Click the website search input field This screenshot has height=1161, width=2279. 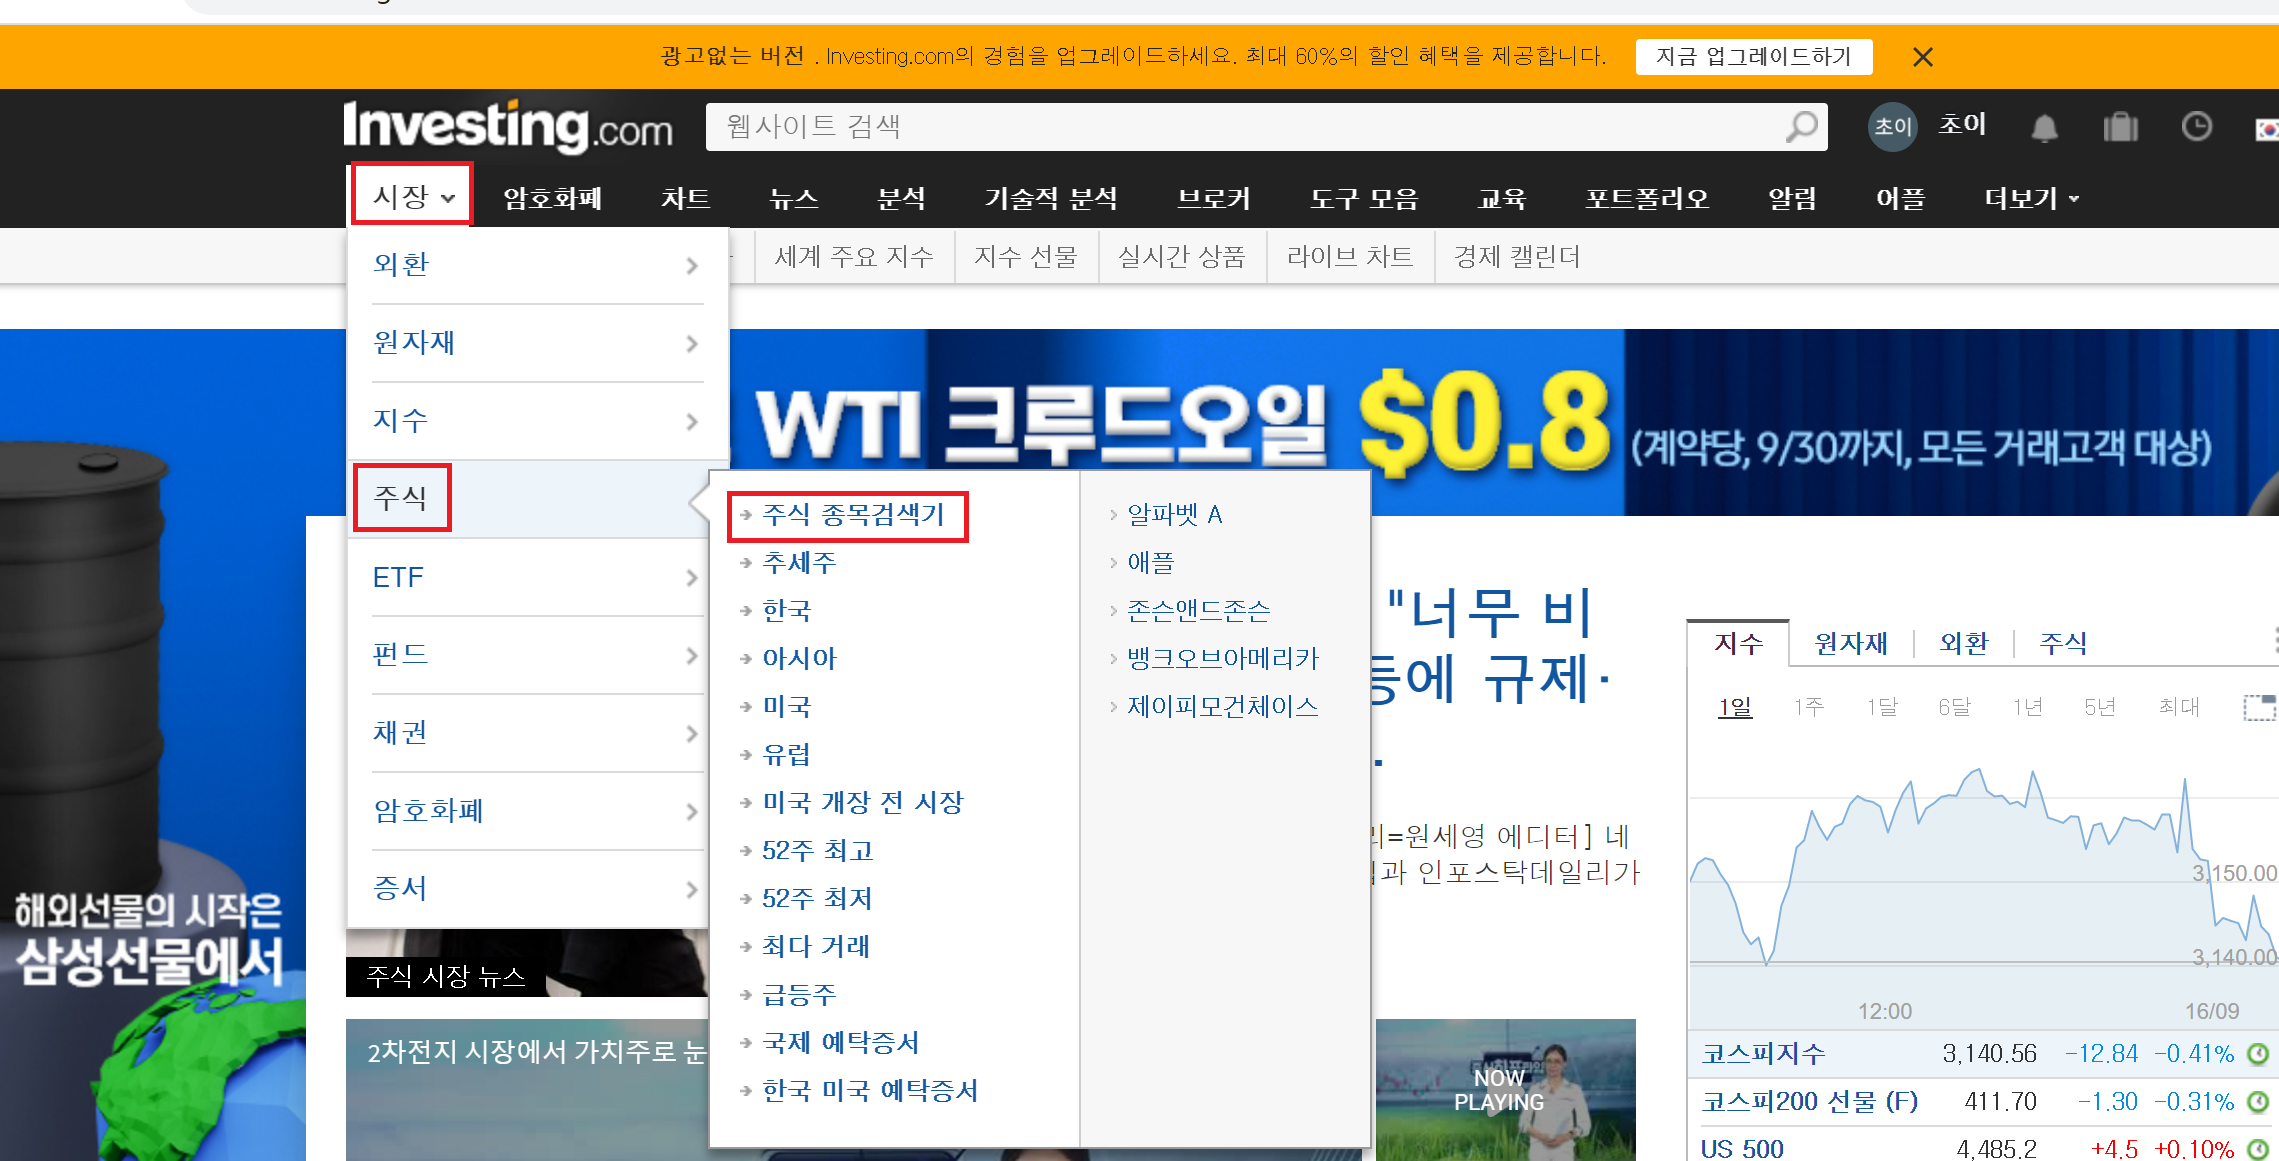(x=1266, y=127)
